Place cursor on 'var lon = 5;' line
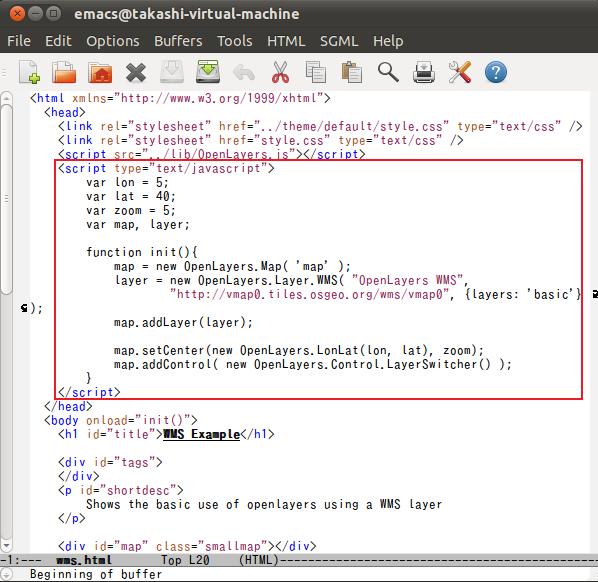Image resolution: width=598 pixels, height=582 pixels. [x=127, y=182]
